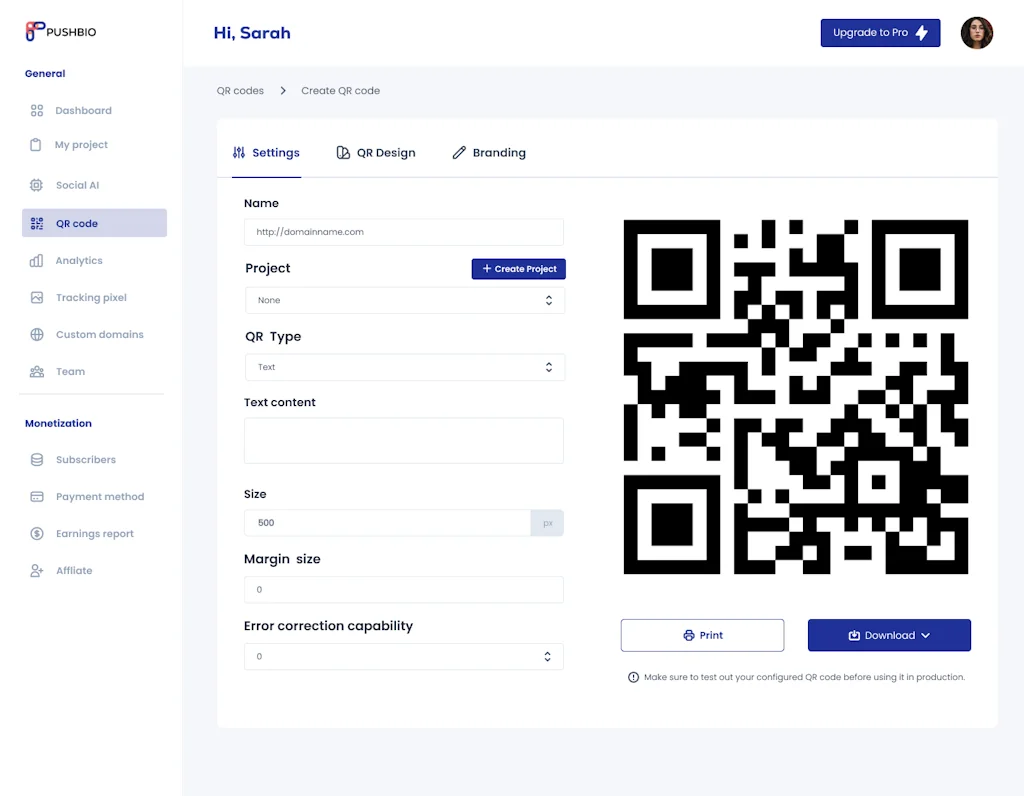The width and height of the screenshot is (1024, 796).
Task: Click the Name input field
Action: 404,232
